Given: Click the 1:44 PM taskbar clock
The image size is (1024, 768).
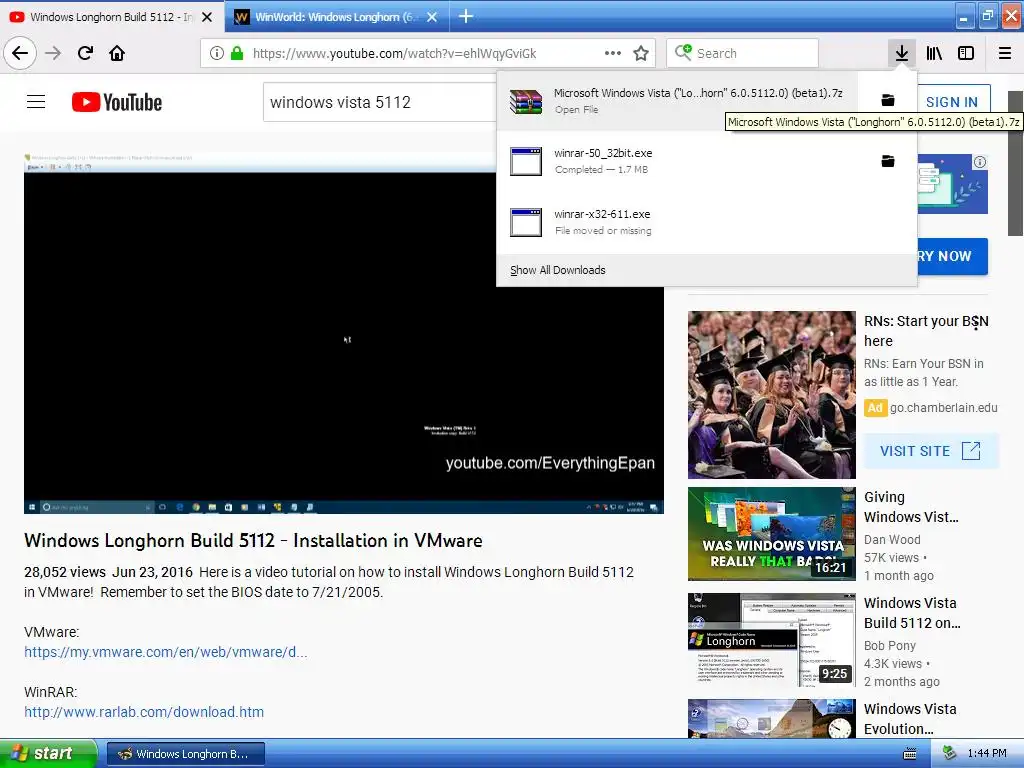Looking at the screenshot, I should (987, 754).
